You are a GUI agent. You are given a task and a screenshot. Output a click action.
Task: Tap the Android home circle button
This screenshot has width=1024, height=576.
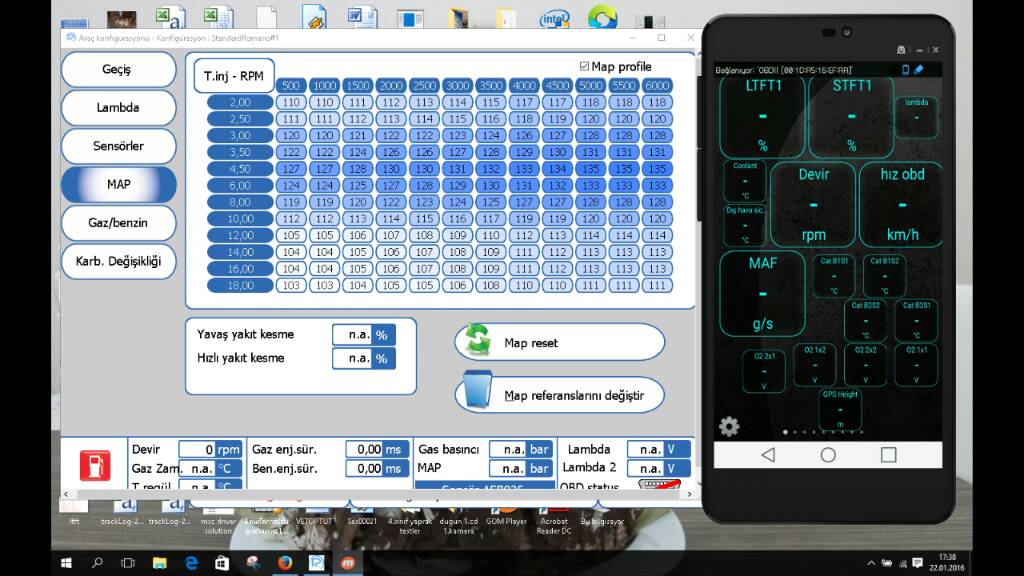[x=828, y=455]
